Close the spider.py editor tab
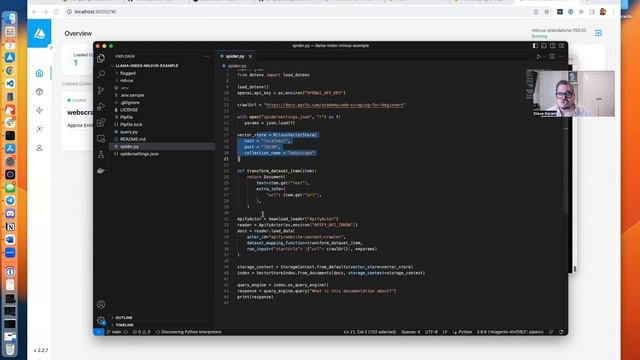This screenshot has height=360, width=640. click(x=250, y=56)
